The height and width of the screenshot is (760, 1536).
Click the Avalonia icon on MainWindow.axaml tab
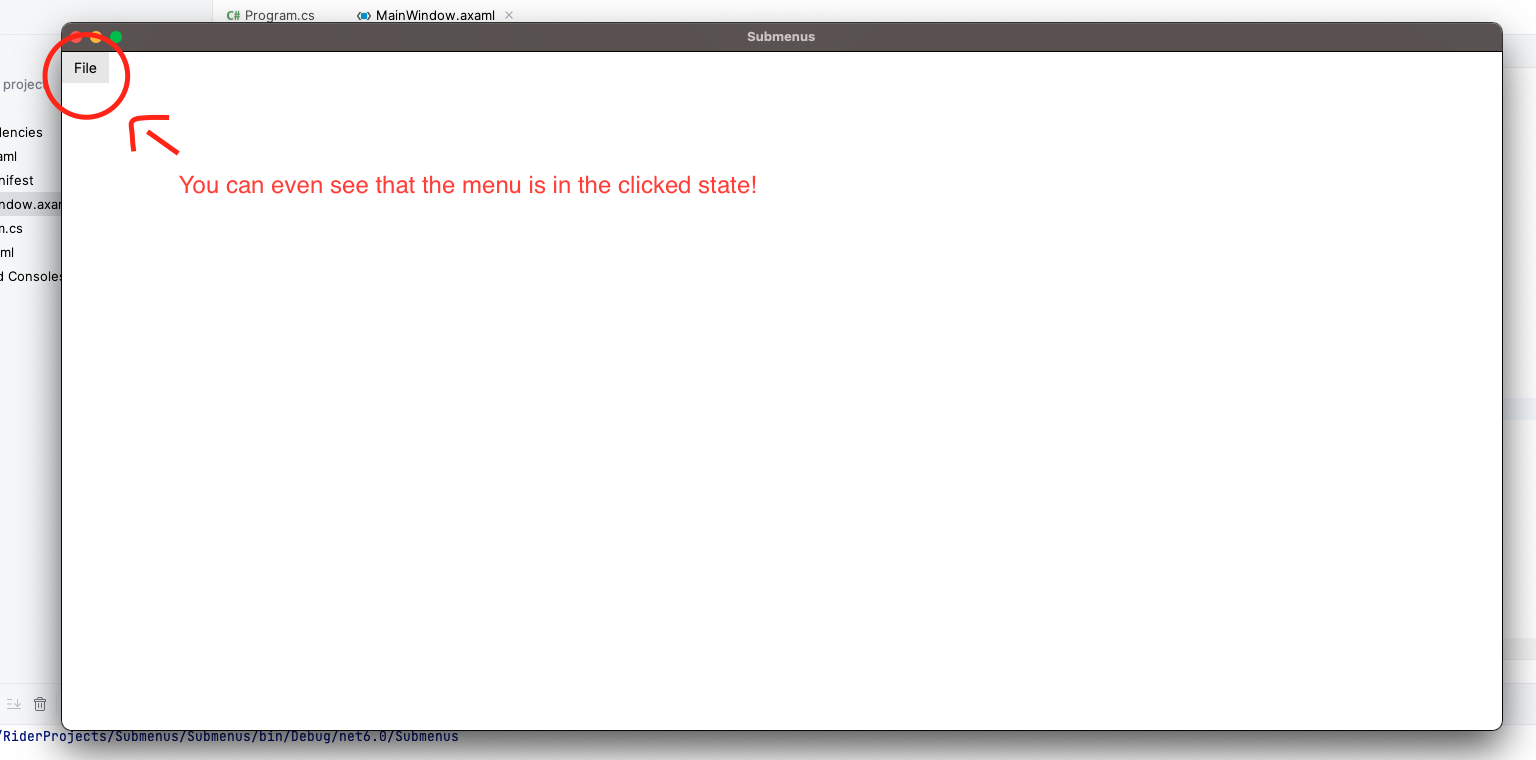(x=363, y=15)
